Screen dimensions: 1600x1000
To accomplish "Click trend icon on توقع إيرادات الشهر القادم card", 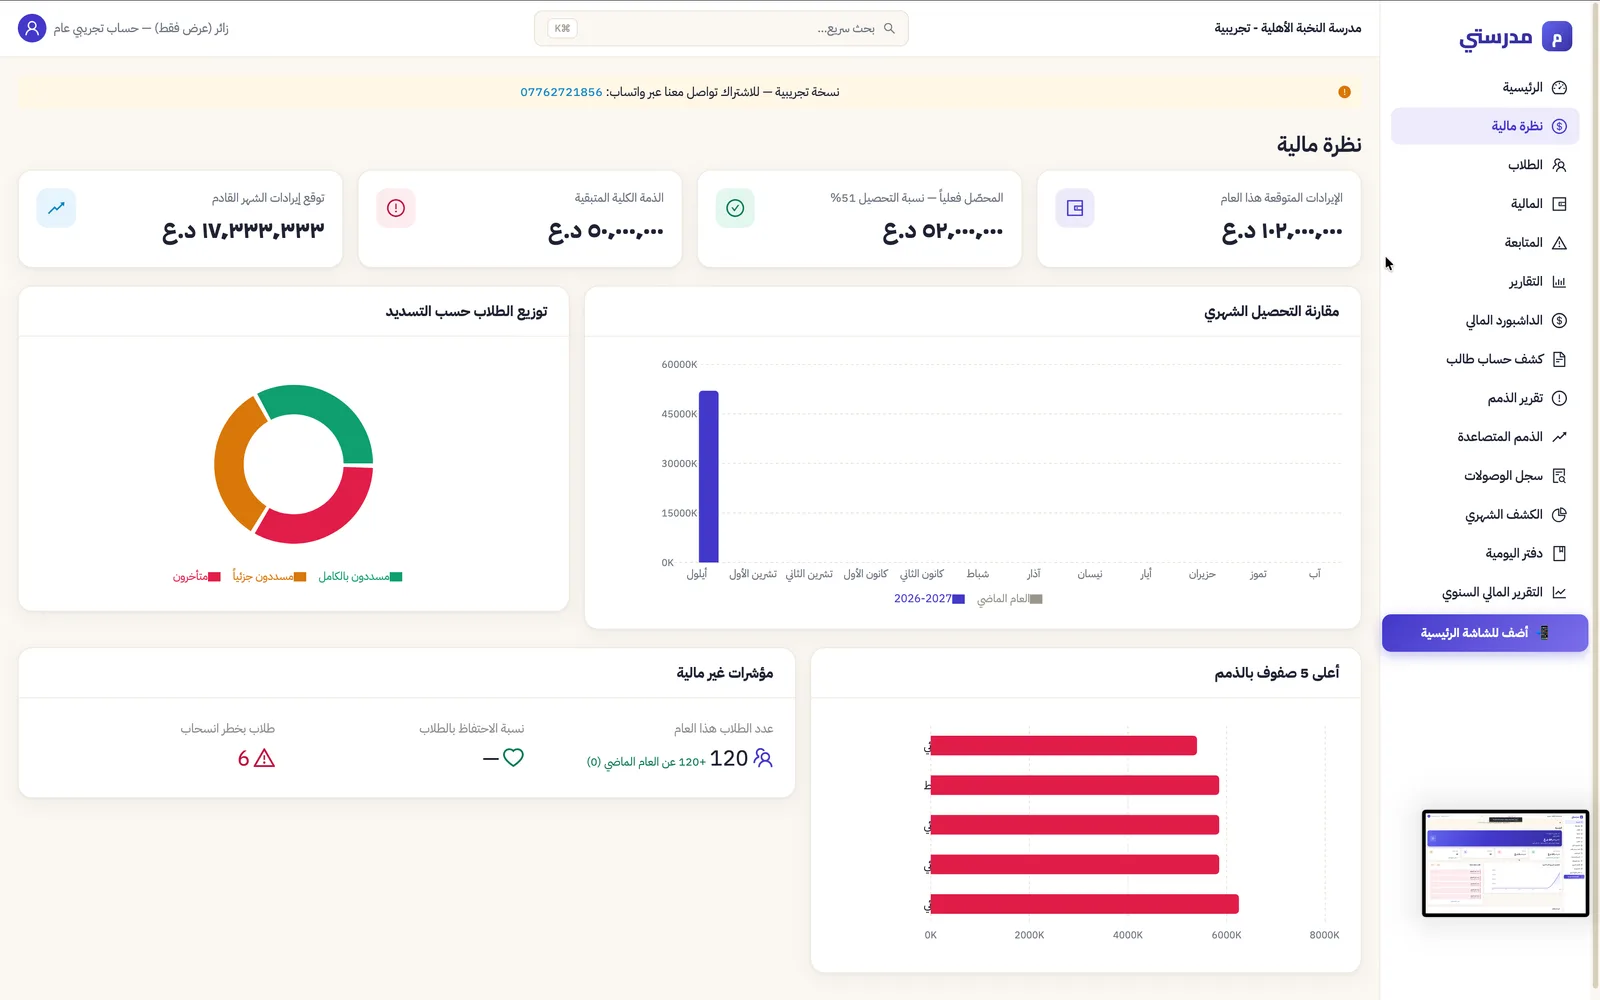I will (x=56, y=208).
